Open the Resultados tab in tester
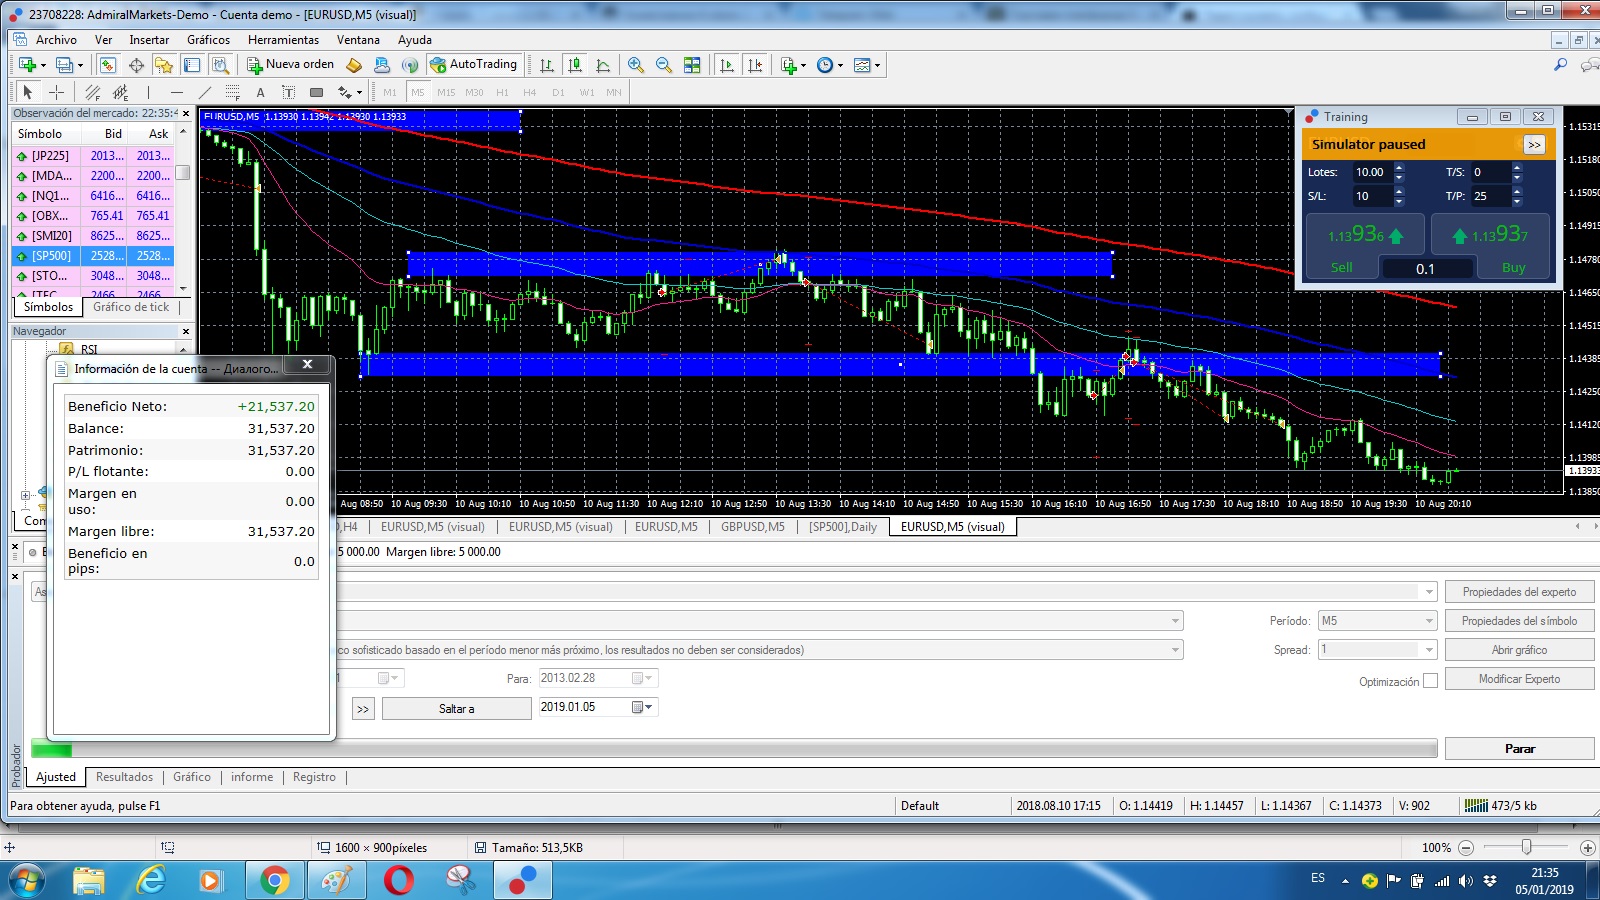The width and height of the screenshot is (1600, 900). (124, 777)
